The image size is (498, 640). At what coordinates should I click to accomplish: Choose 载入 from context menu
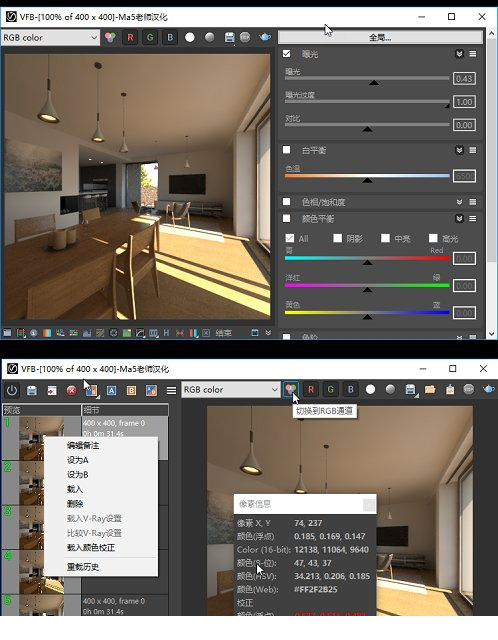tap(75, 489)
